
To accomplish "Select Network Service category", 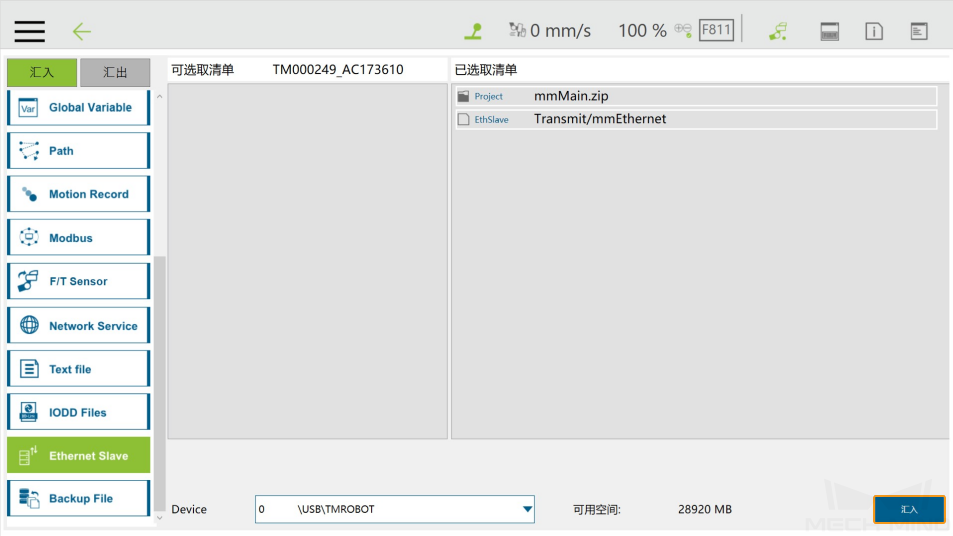I will 78,326.
